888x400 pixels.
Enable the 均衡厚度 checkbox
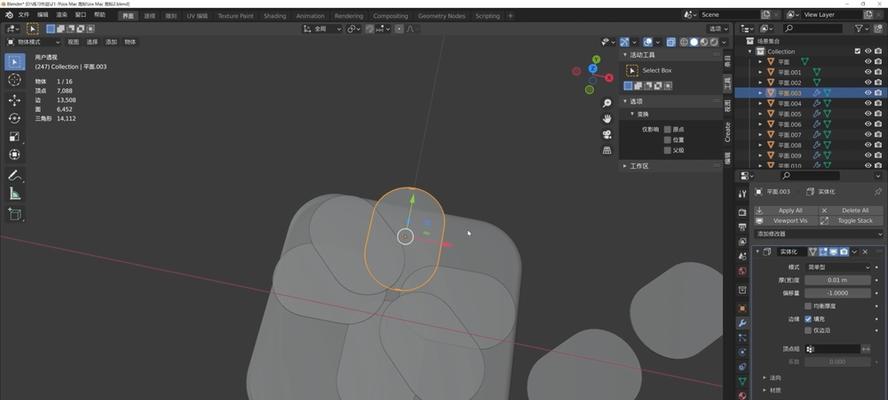coord(808,306)
